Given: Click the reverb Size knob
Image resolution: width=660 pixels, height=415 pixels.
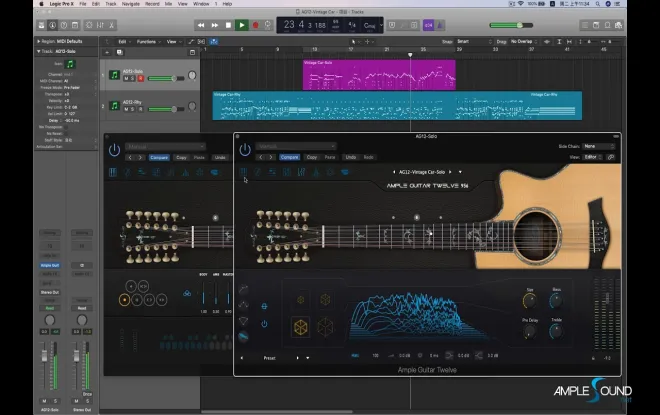Looking at the screenshot, I should click(530, 301).
